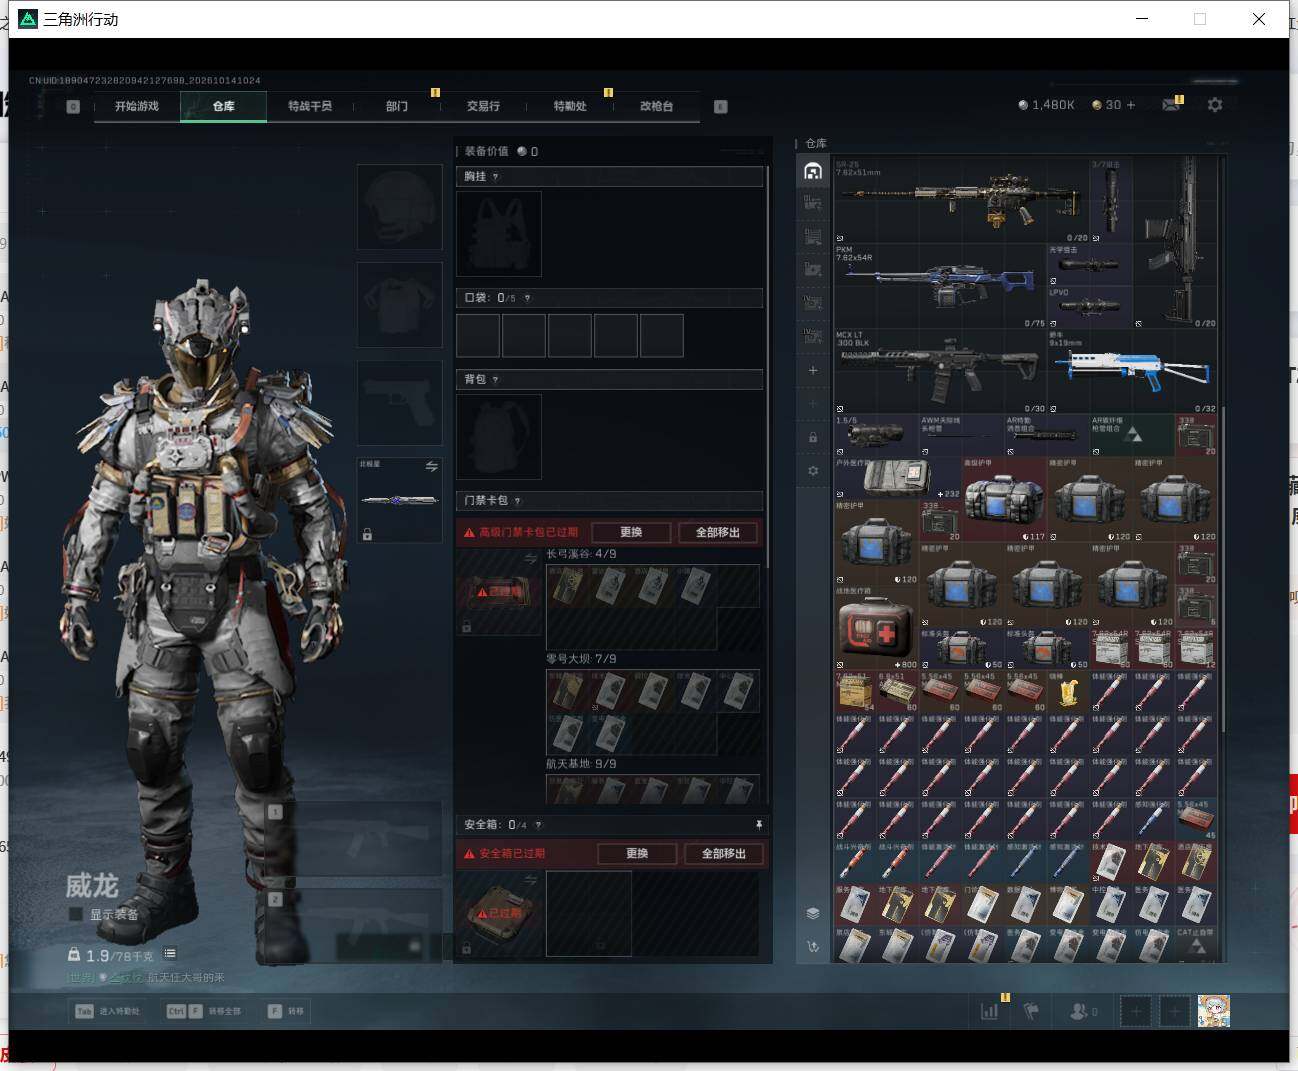Switch to the 特战干员 tab
This screenshot has height=1071, width=1298.
point(310,106)
